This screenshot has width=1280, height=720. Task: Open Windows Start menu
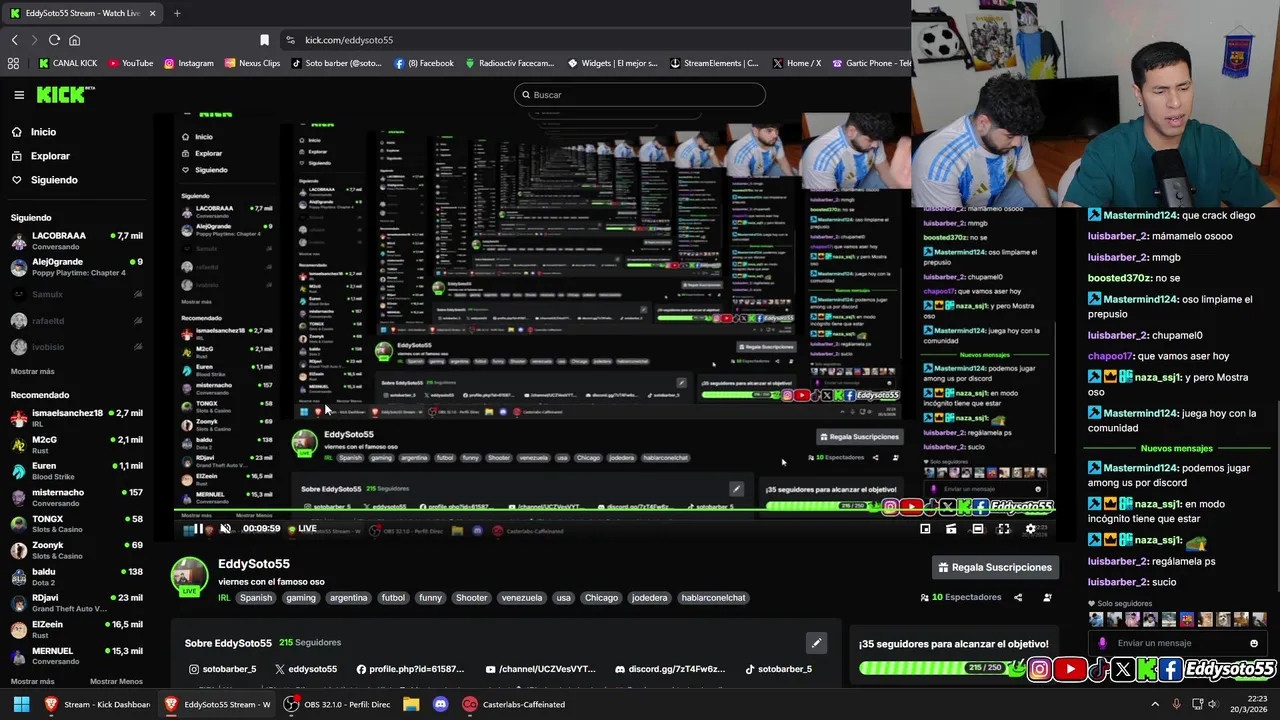point(21,704)
